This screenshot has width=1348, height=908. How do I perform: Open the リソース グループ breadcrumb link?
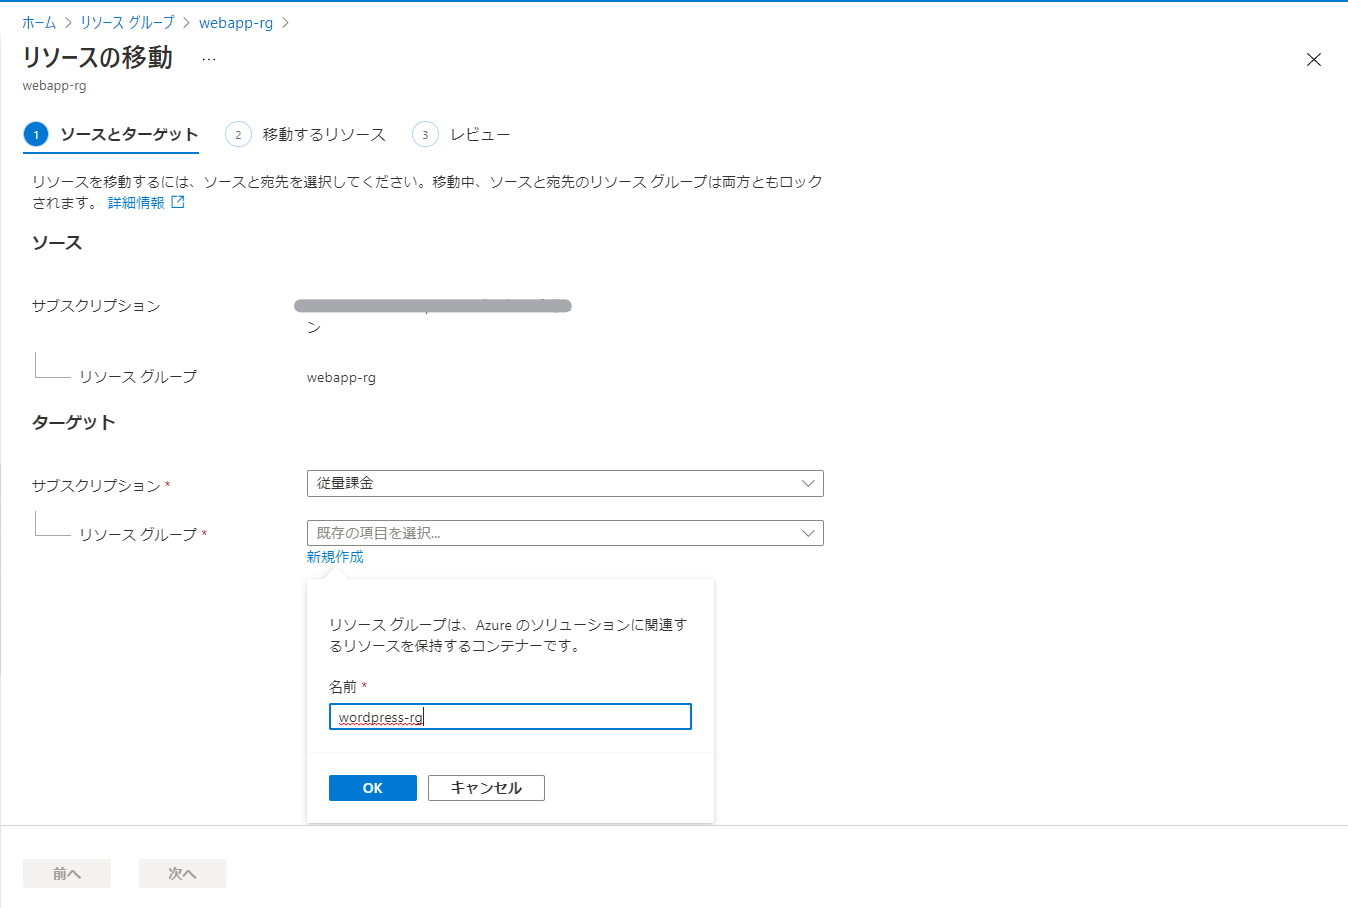[127, 22]
